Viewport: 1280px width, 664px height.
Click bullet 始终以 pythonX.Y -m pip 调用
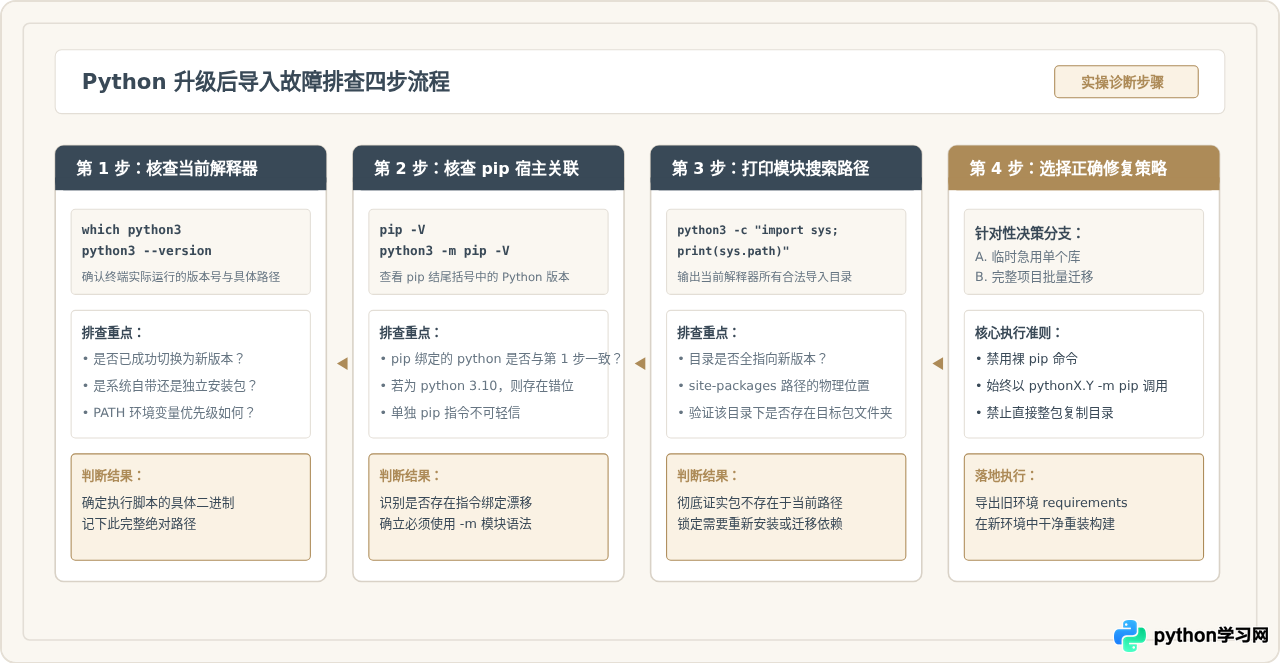coord(1071,386)
